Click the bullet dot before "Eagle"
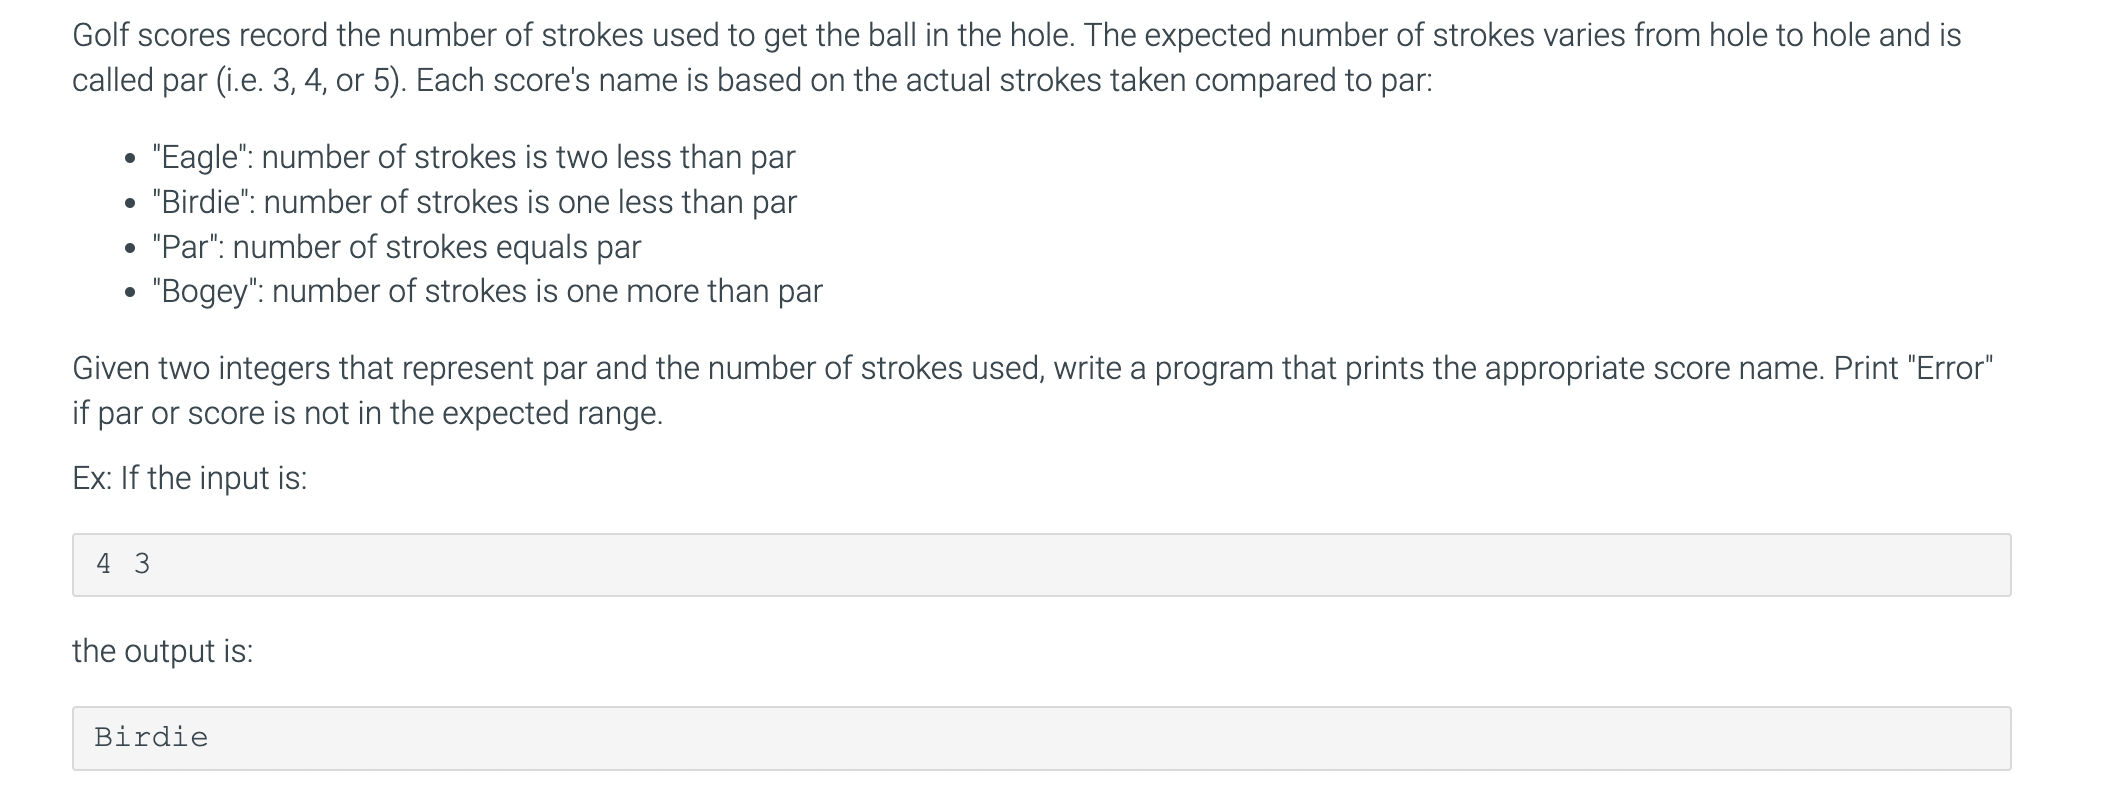The height and width of the screenshot is (786, 2120). coord(129,159)
